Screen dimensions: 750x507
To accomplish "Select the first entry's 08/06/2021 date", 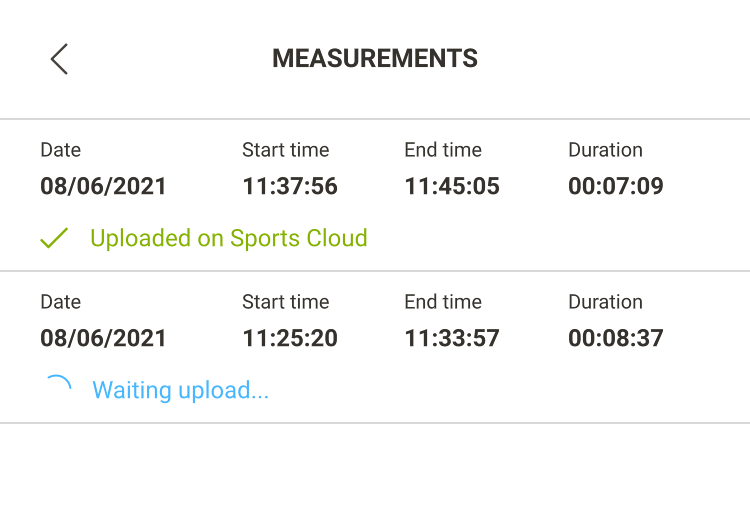I will point(103,186).
